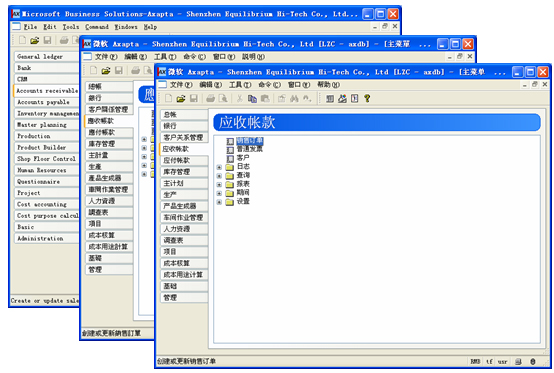The width and height of the screenshot is (554, 373).
Task: Expand the 期间 folder node
Action: coord(219,194)
